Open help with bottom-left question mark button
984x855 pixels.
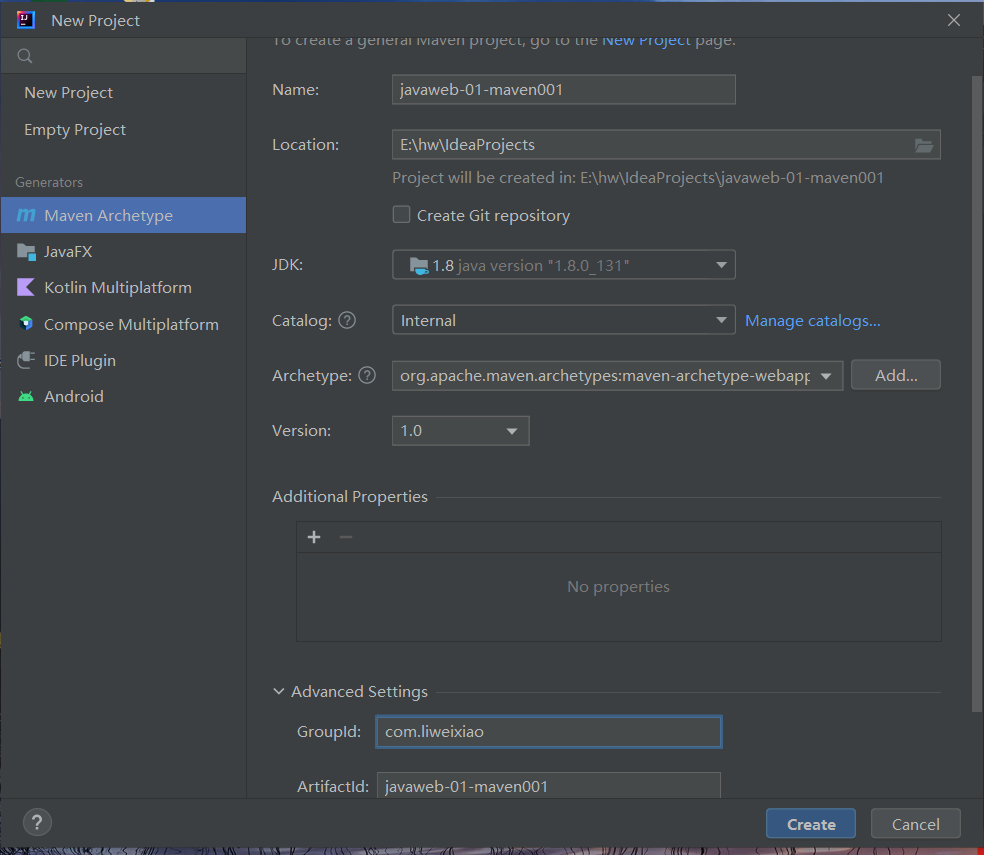coord(37,822)
